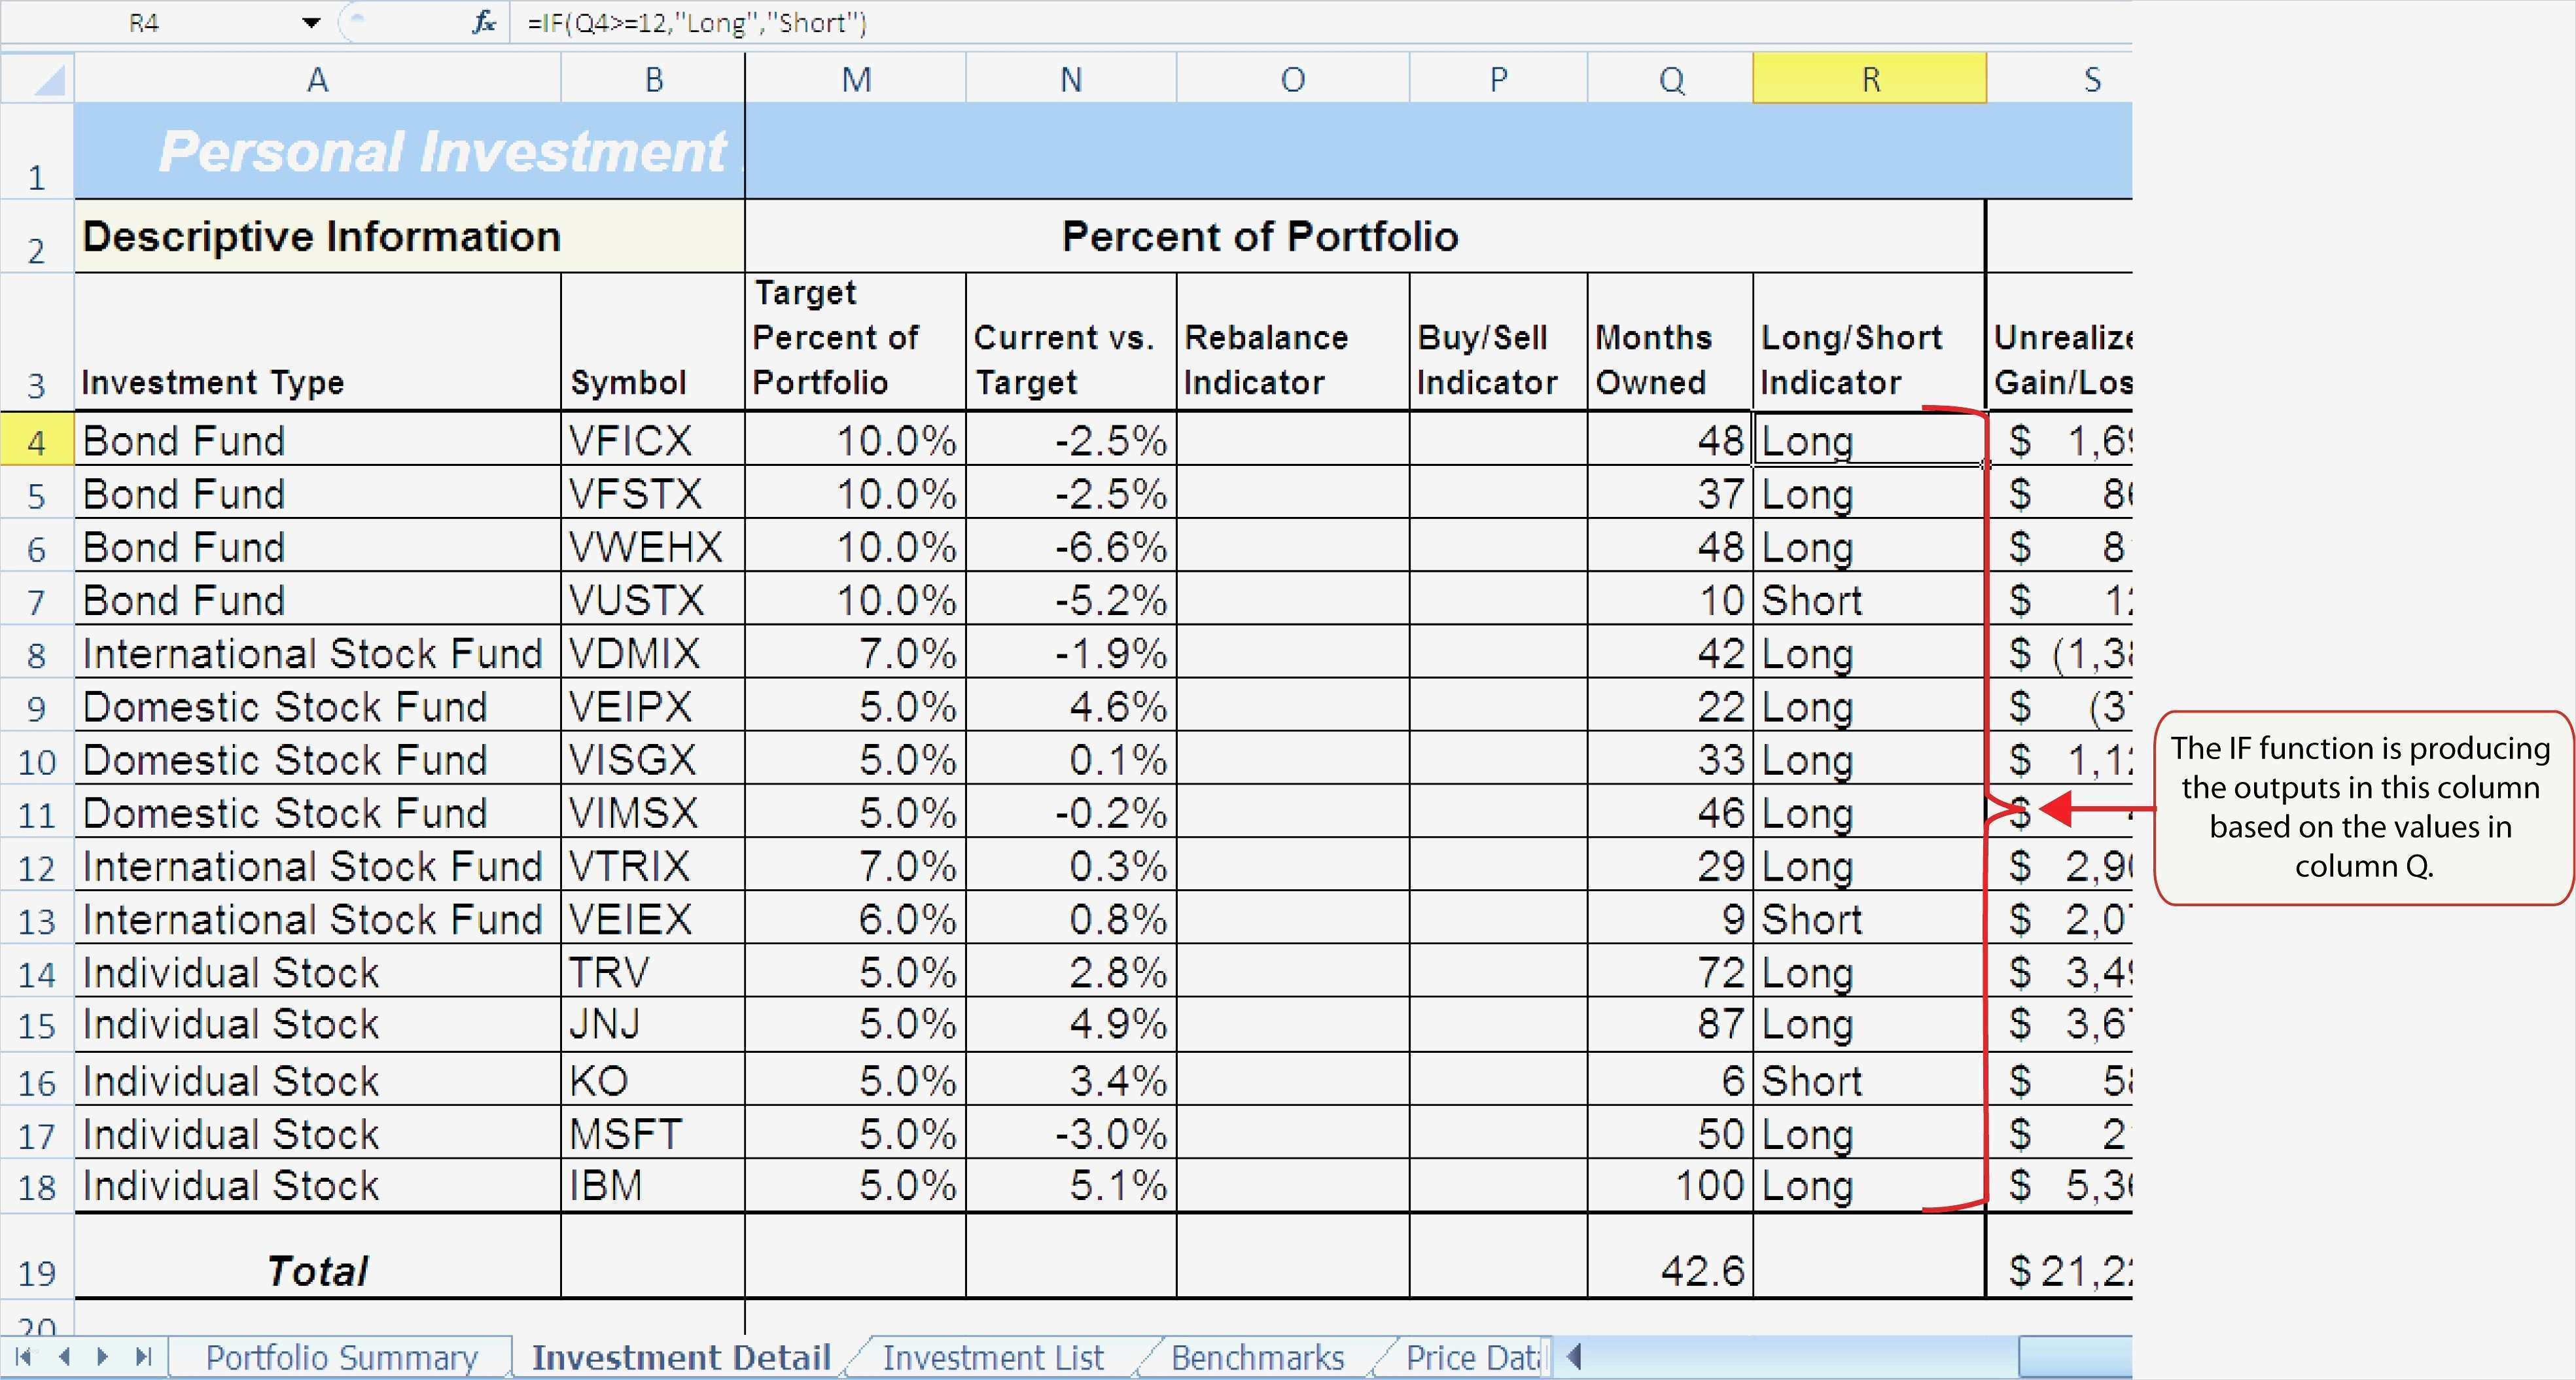Click the fx Insert Function icon

[484, 22]
